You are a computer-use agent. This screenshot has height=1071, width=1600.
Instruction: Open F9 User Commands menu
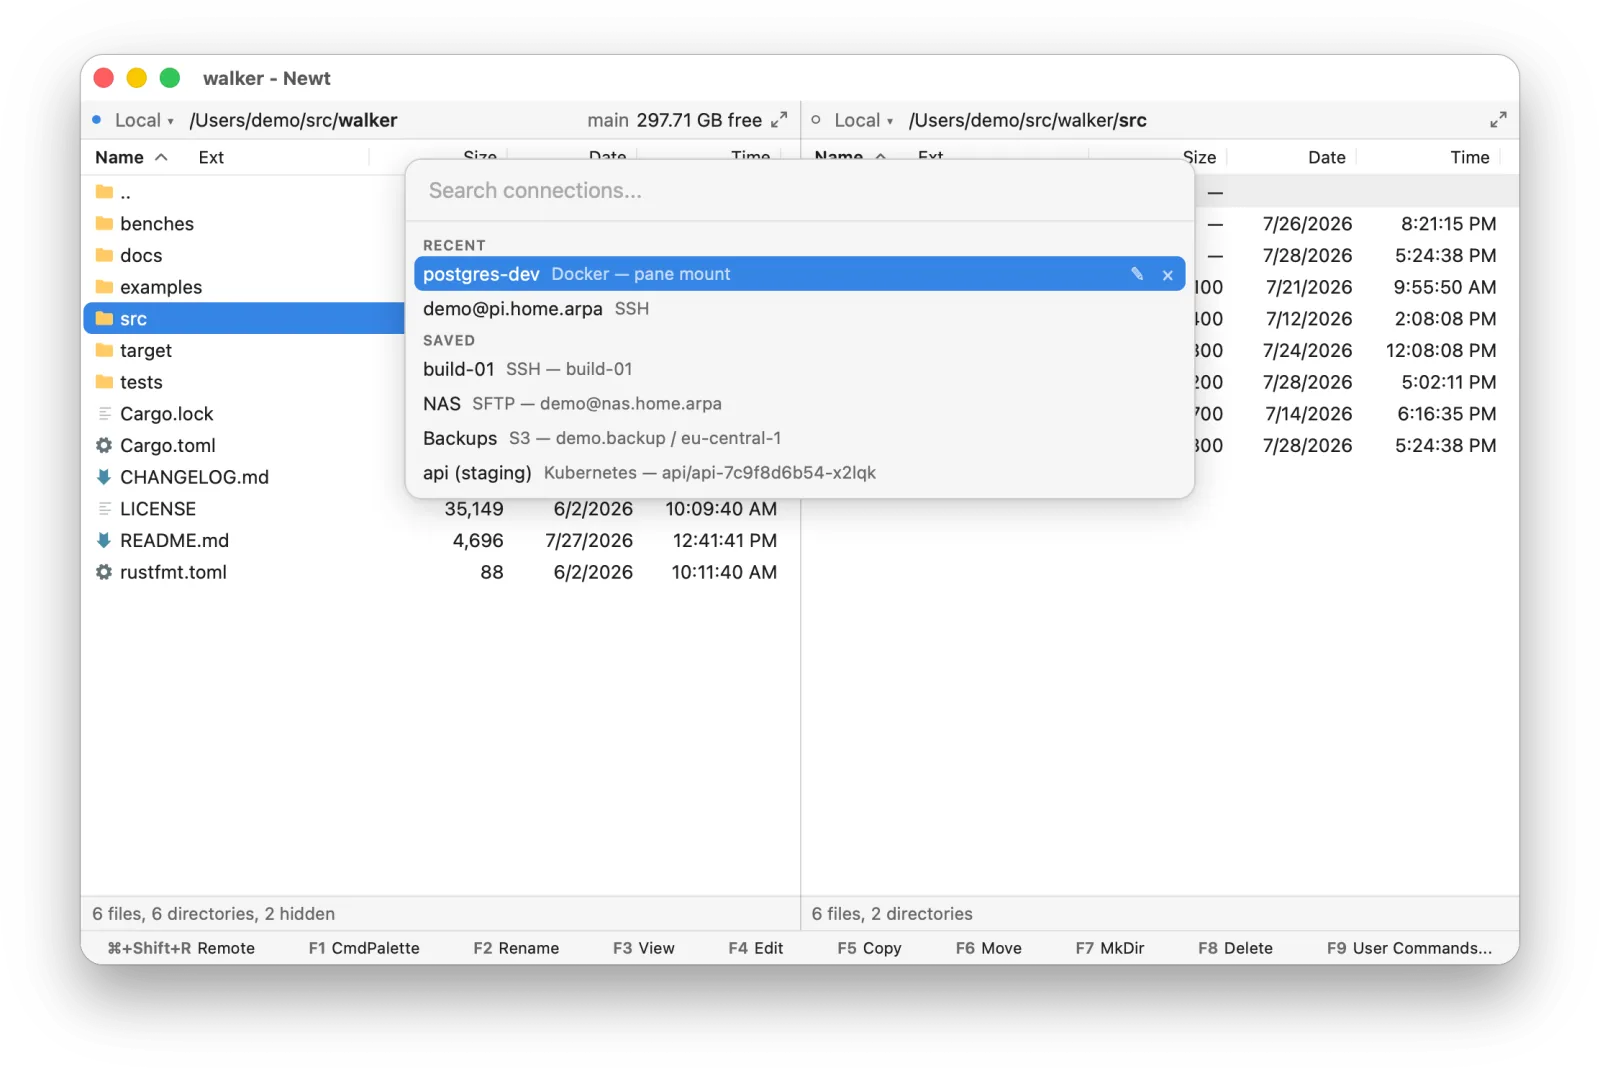coord(1409,948)
